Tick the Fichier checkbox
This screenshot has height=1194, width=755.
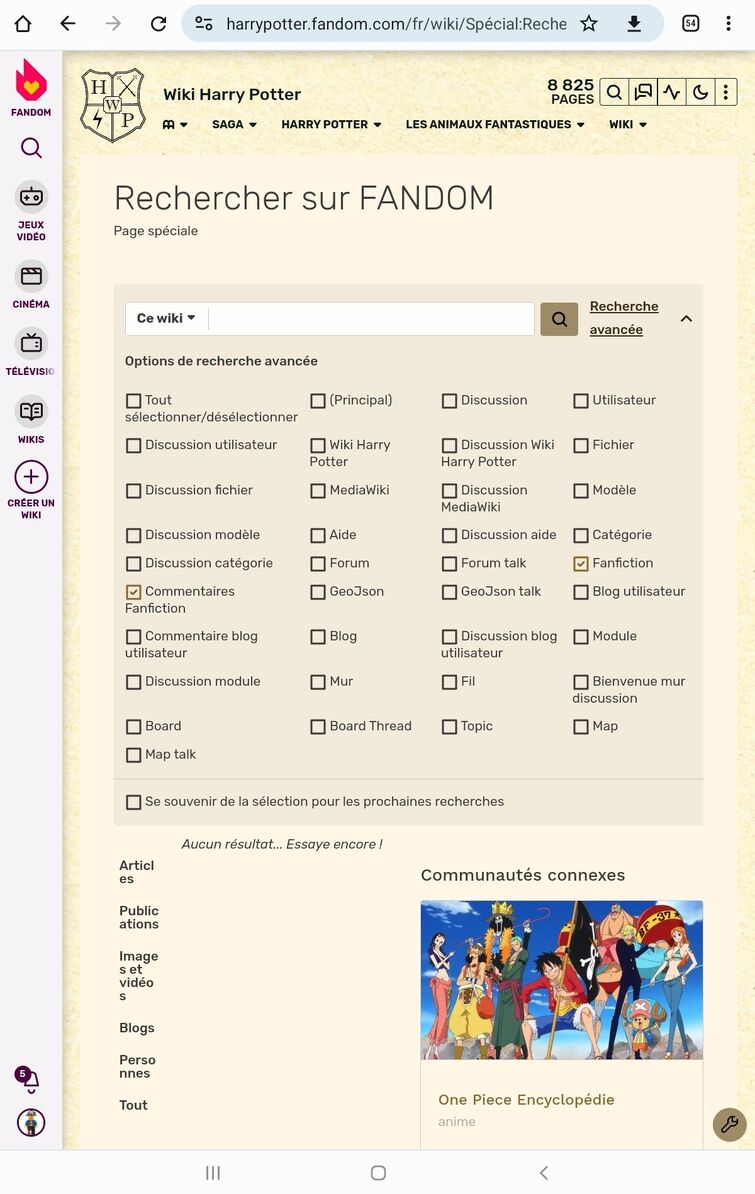click(581, 445)
